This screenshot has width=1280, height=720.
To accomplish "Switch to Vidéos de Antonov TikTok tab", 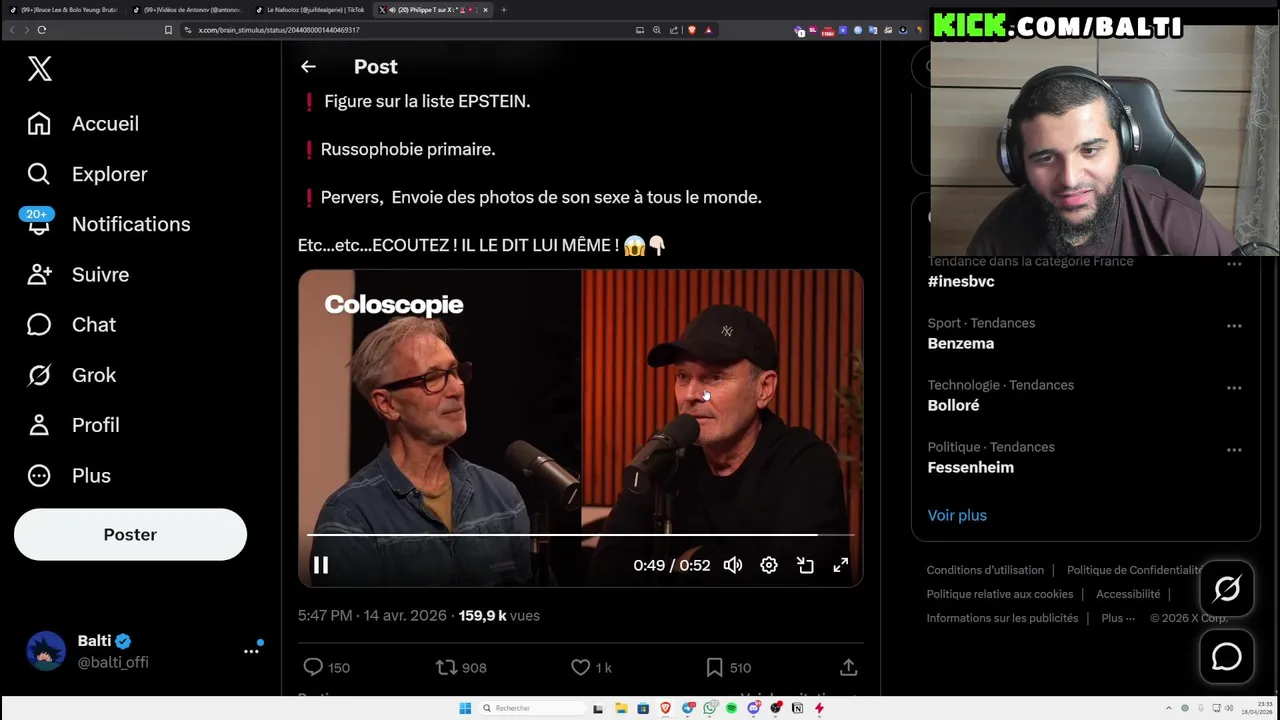I will pos(188,10).
